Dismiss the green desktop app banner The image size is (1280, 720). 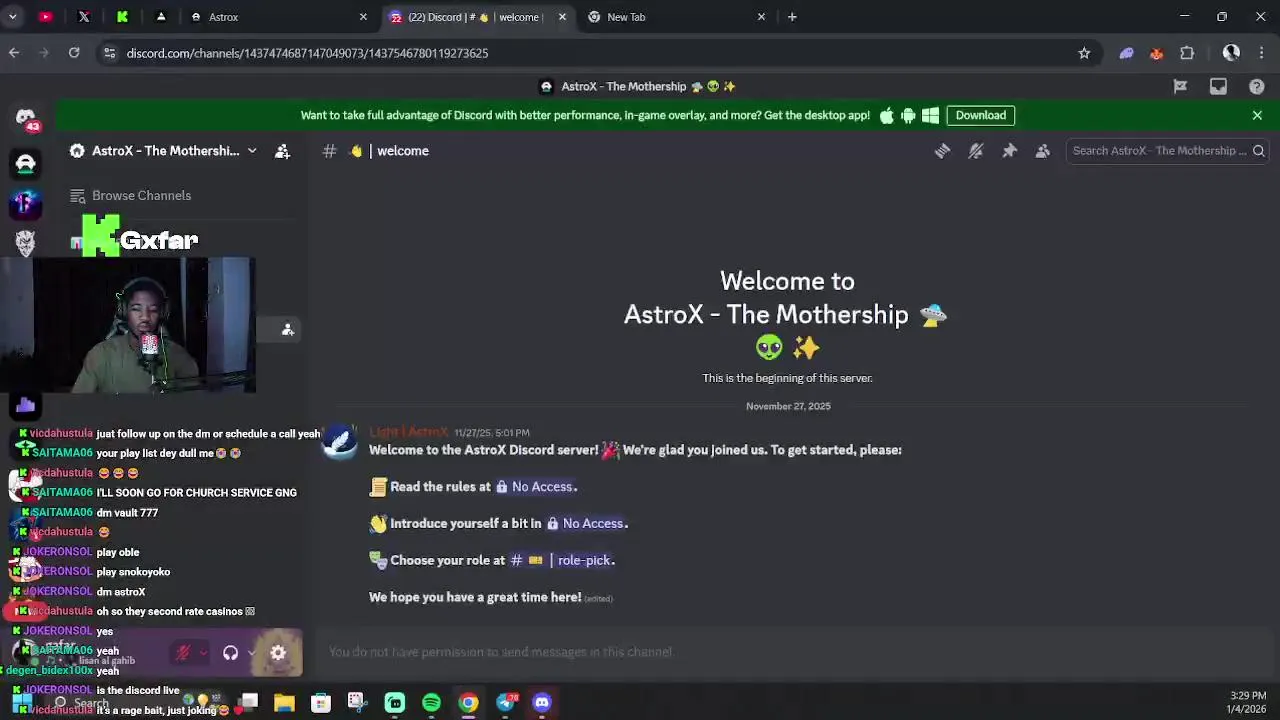[1257, 115]
